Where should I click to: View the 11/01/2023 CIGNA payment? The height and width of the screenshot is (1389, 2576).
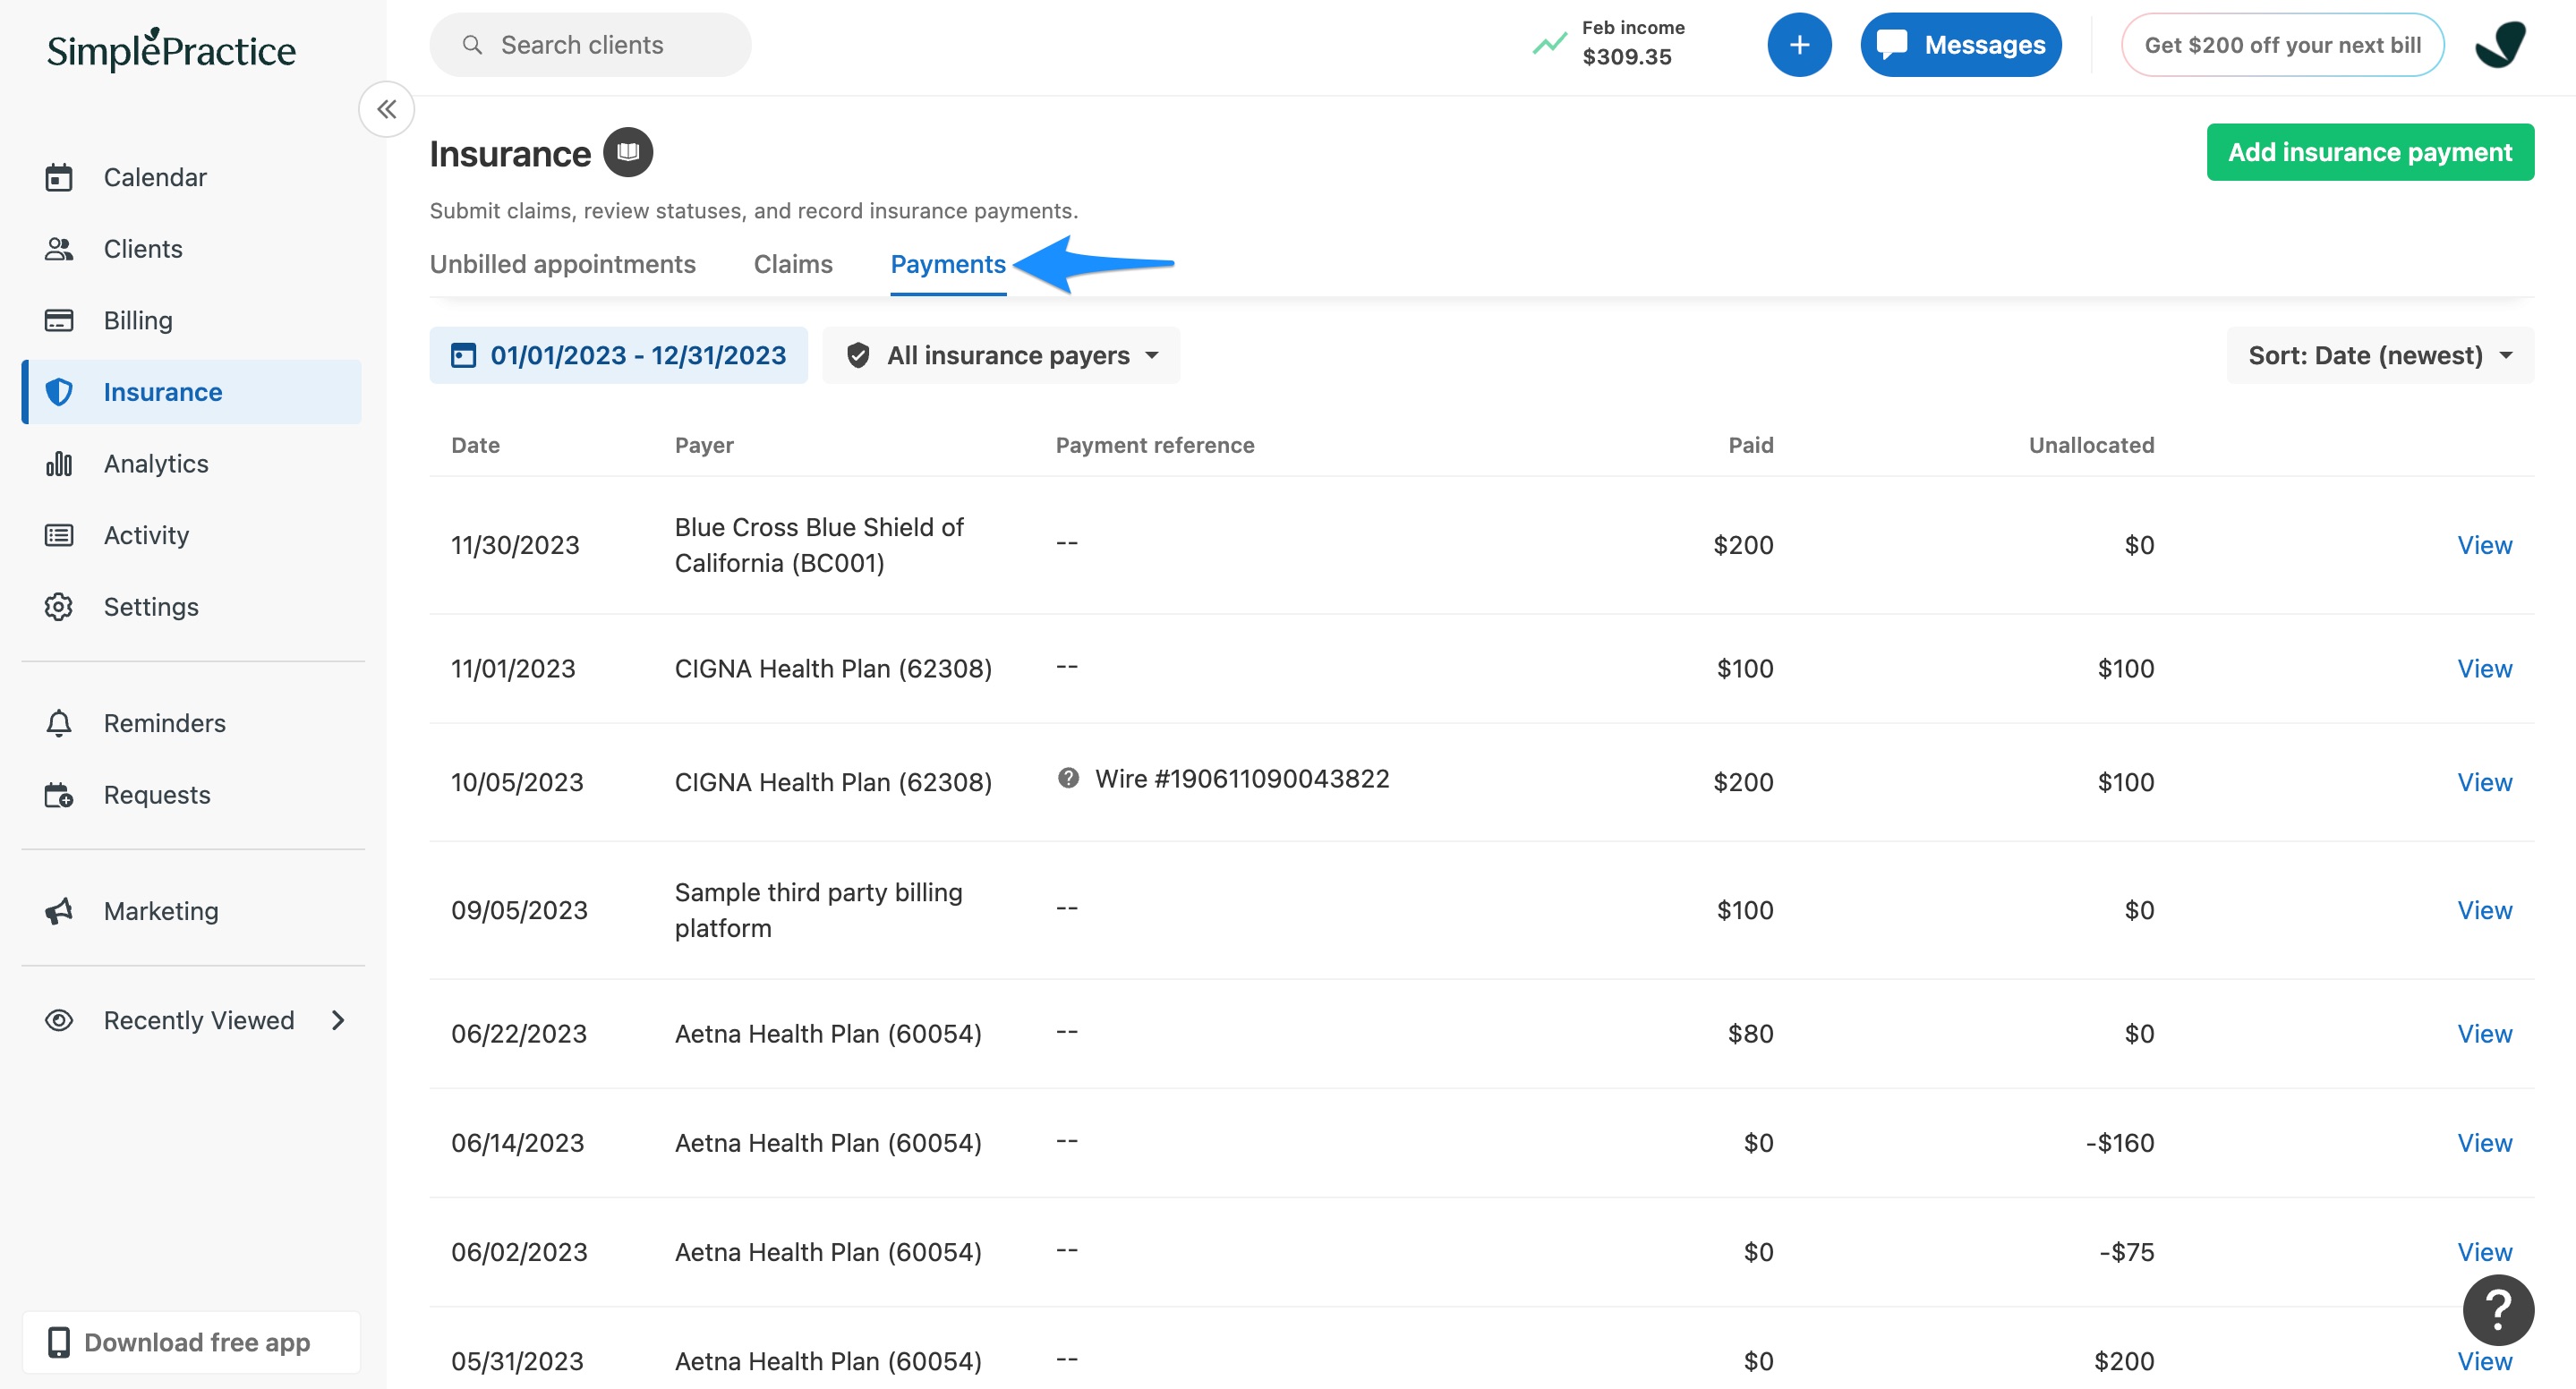click(2485, 668)
